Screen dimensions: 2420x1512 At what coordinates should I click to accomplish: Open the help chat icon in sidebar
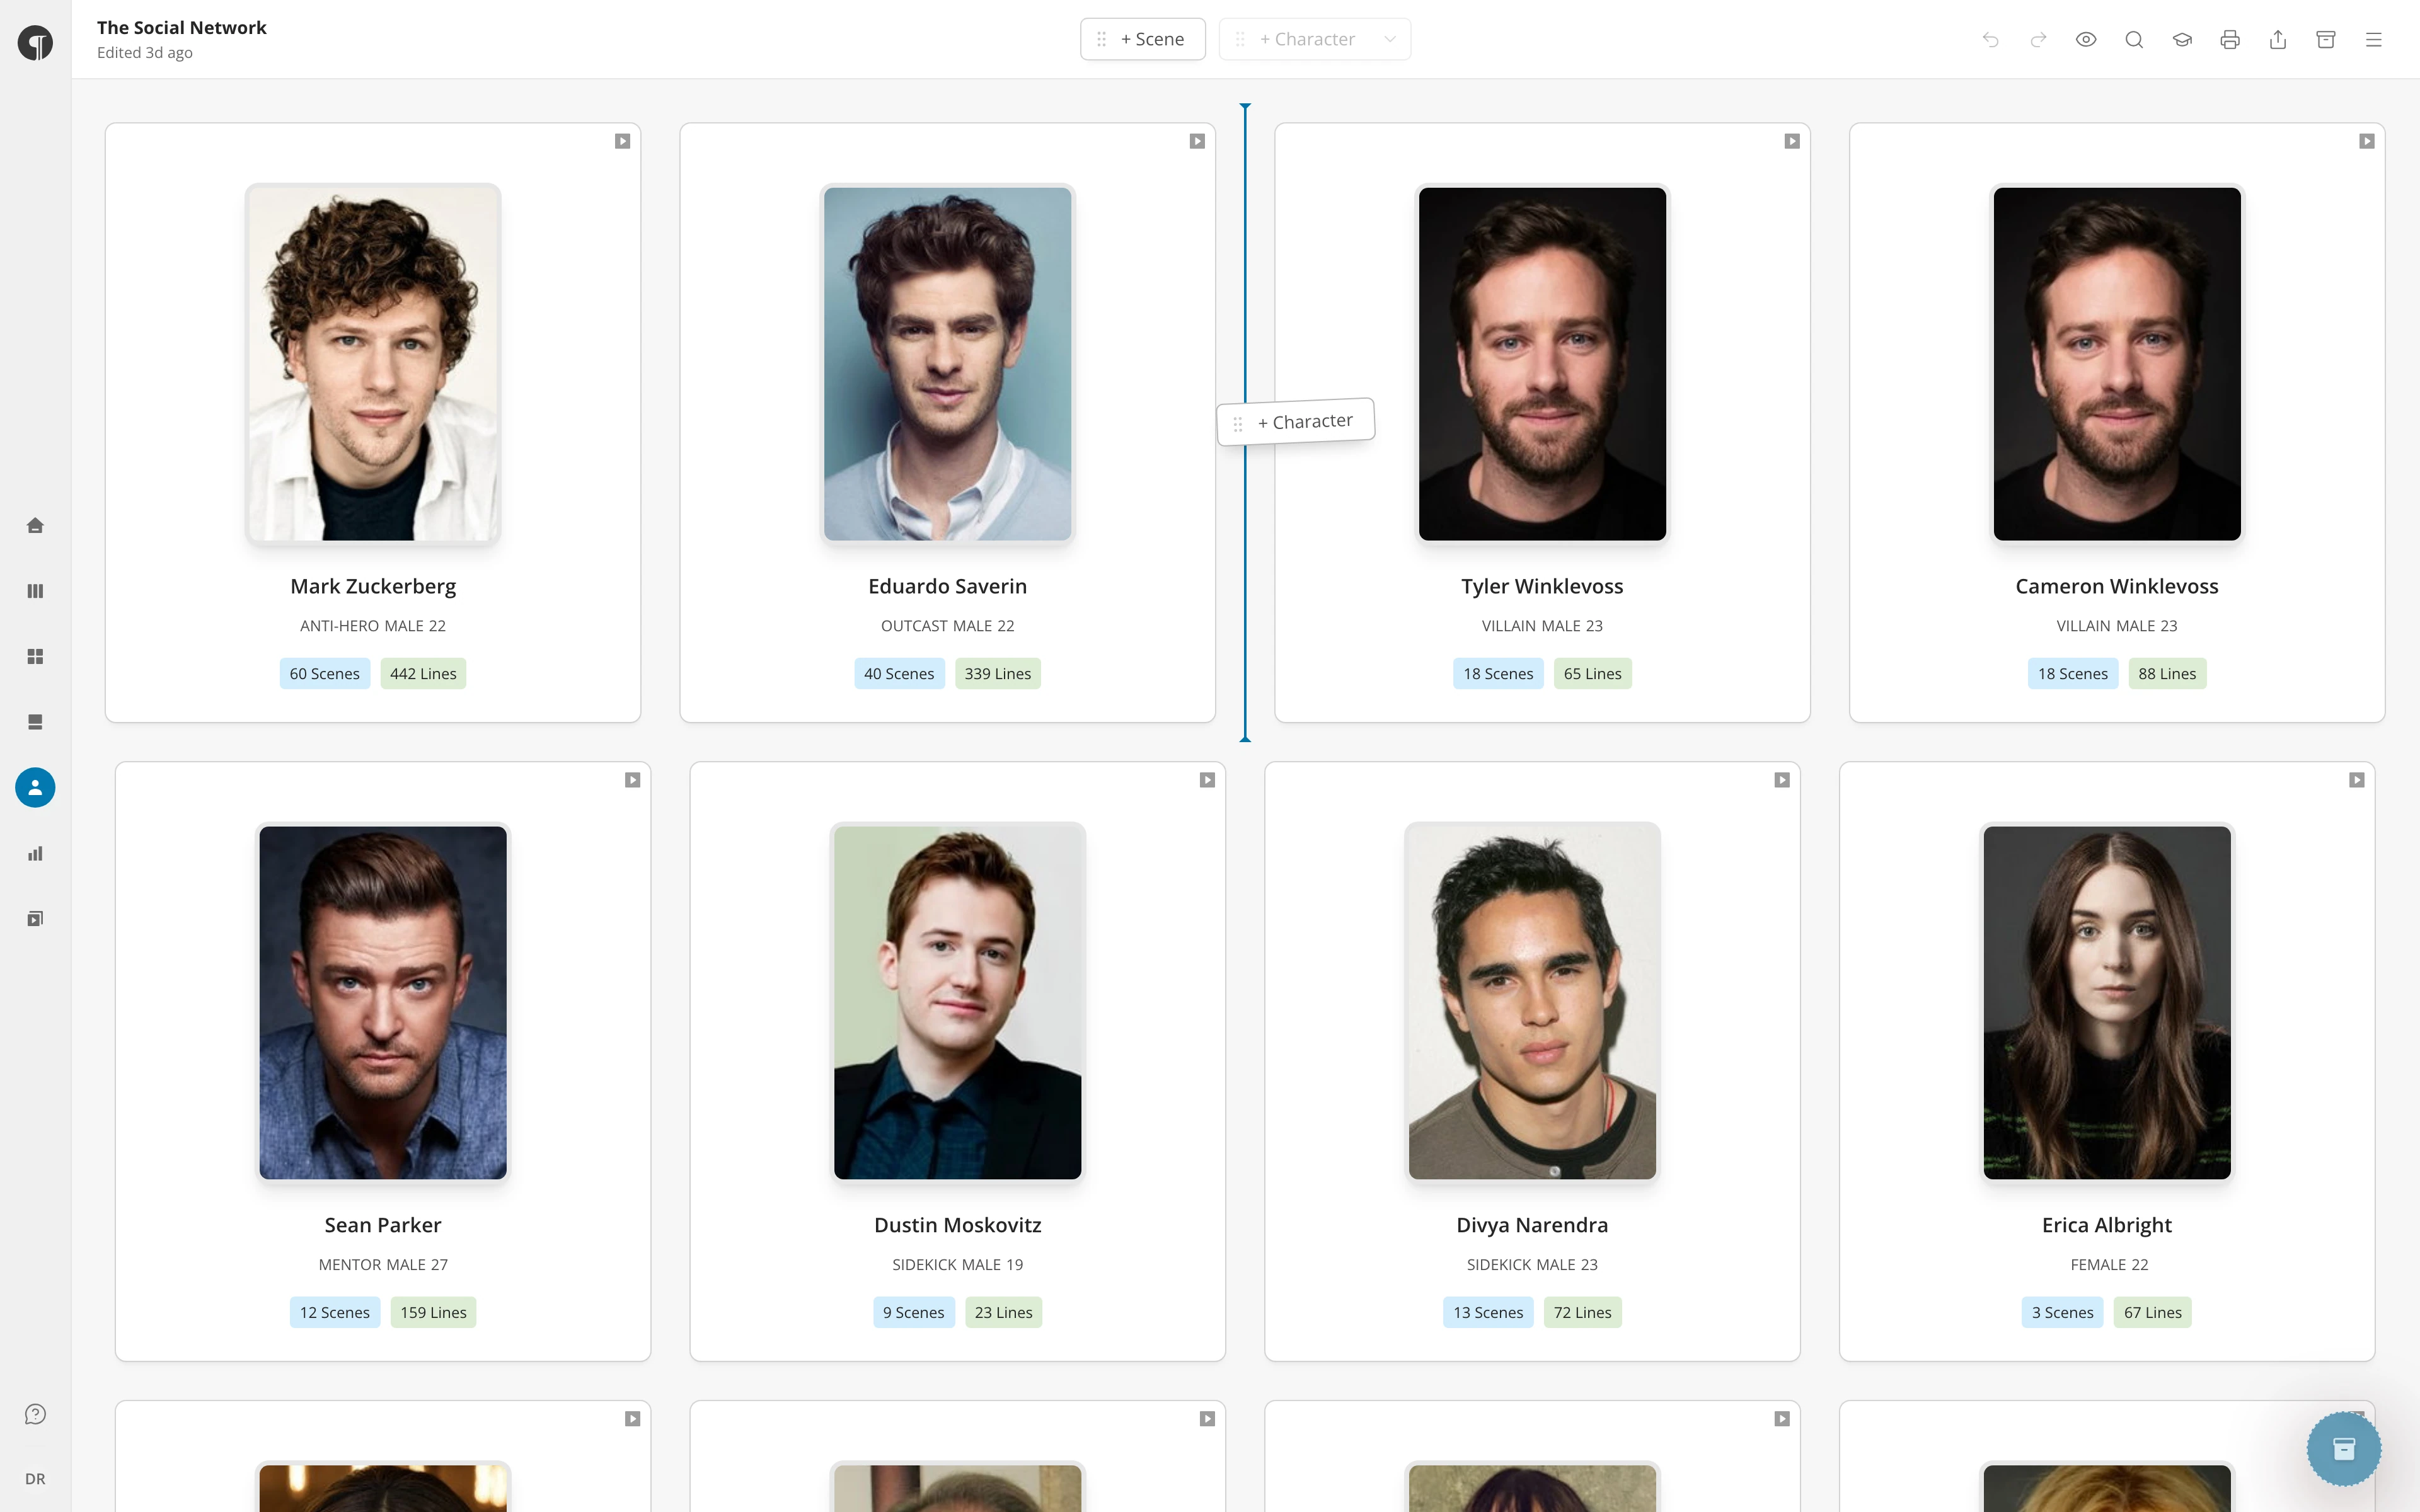35,1414
